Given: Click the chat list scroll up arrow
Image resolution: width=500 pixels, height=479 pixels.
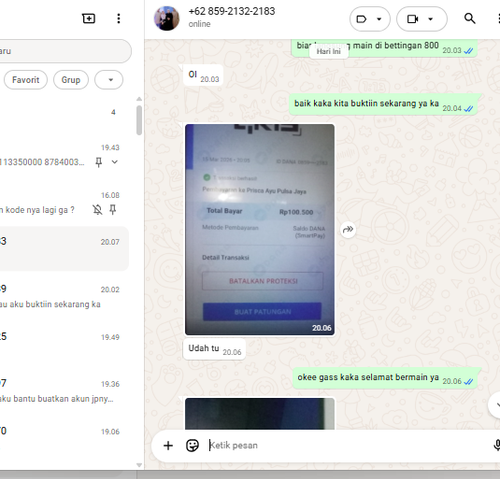Looking at the screenshot, I should point(139,99).
